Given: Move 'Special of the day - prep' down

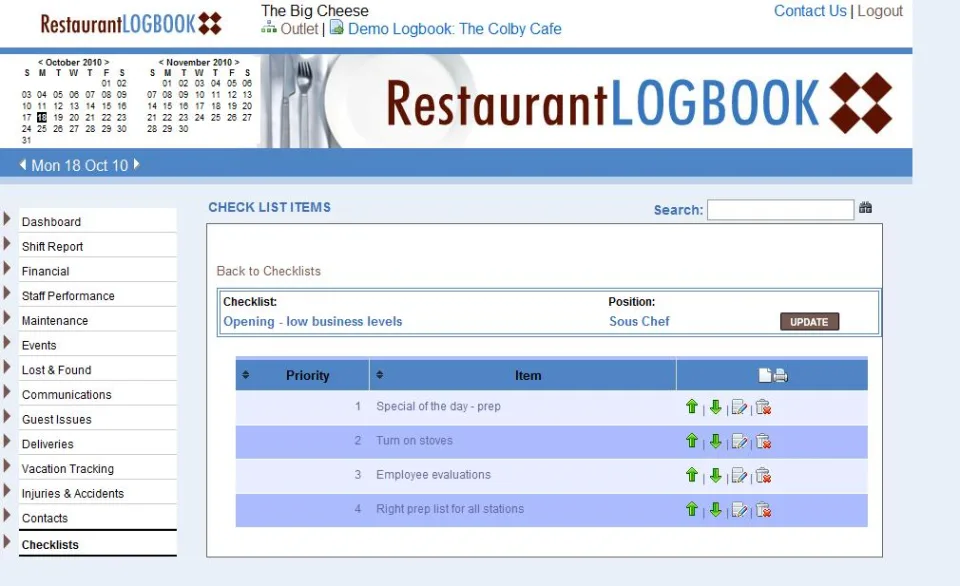Looking at the screenshot, I should (715, 407).
